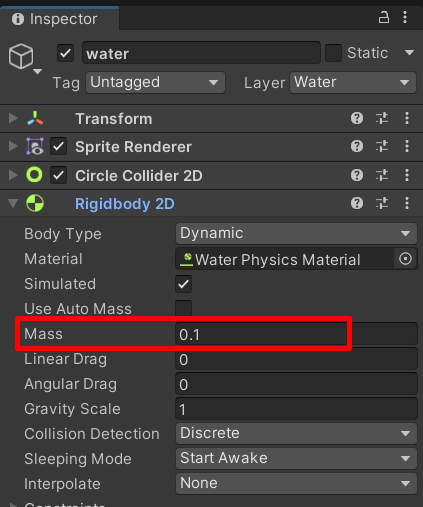Image resolution: width=423 pixels, height=507 pixels.
Task: Lock the Inspector panel with padlock icon
Action: tap(384, 17)
